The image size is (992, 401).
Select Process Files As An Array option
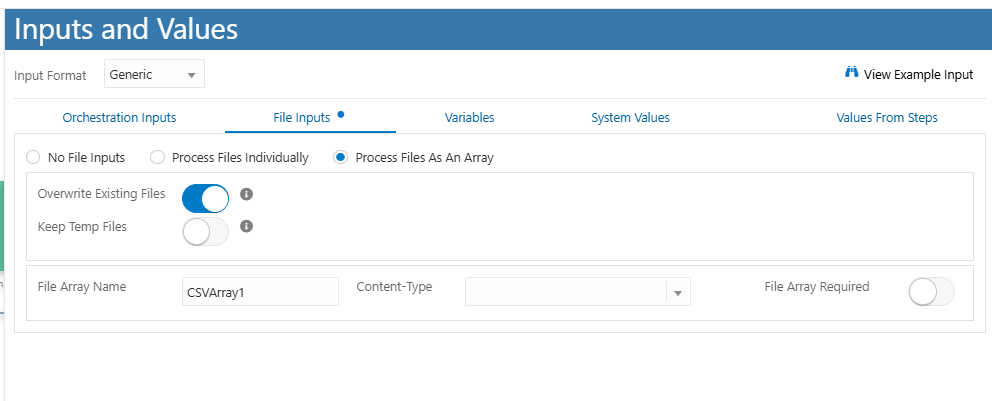tap(340, 157)
